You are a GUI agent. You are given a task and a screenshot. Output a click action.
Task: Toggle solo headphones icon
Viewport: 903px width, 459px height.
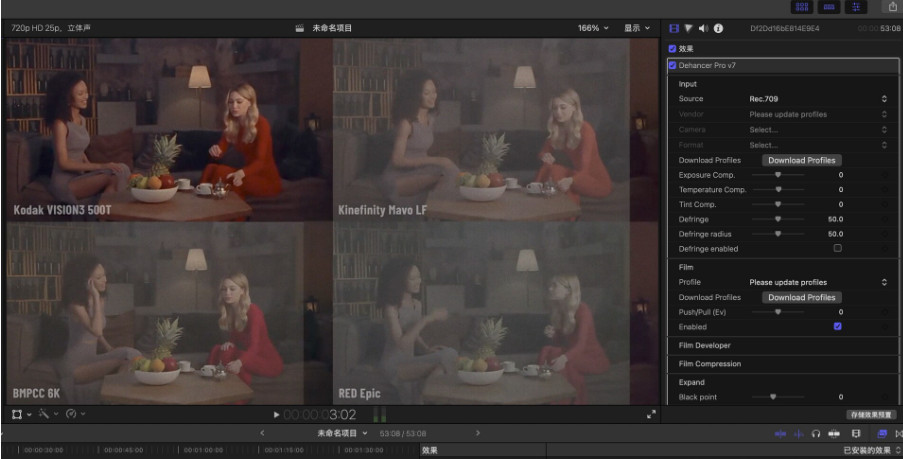coord(815,434)
